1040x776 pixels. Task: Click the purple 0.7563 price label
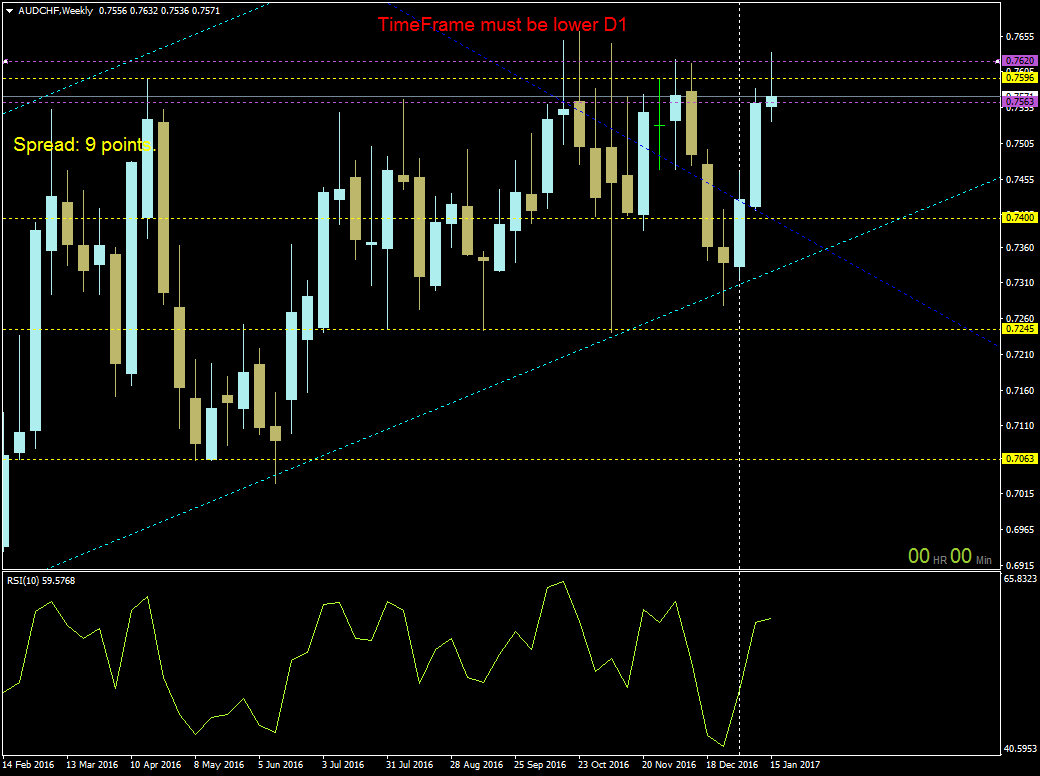1020,102
